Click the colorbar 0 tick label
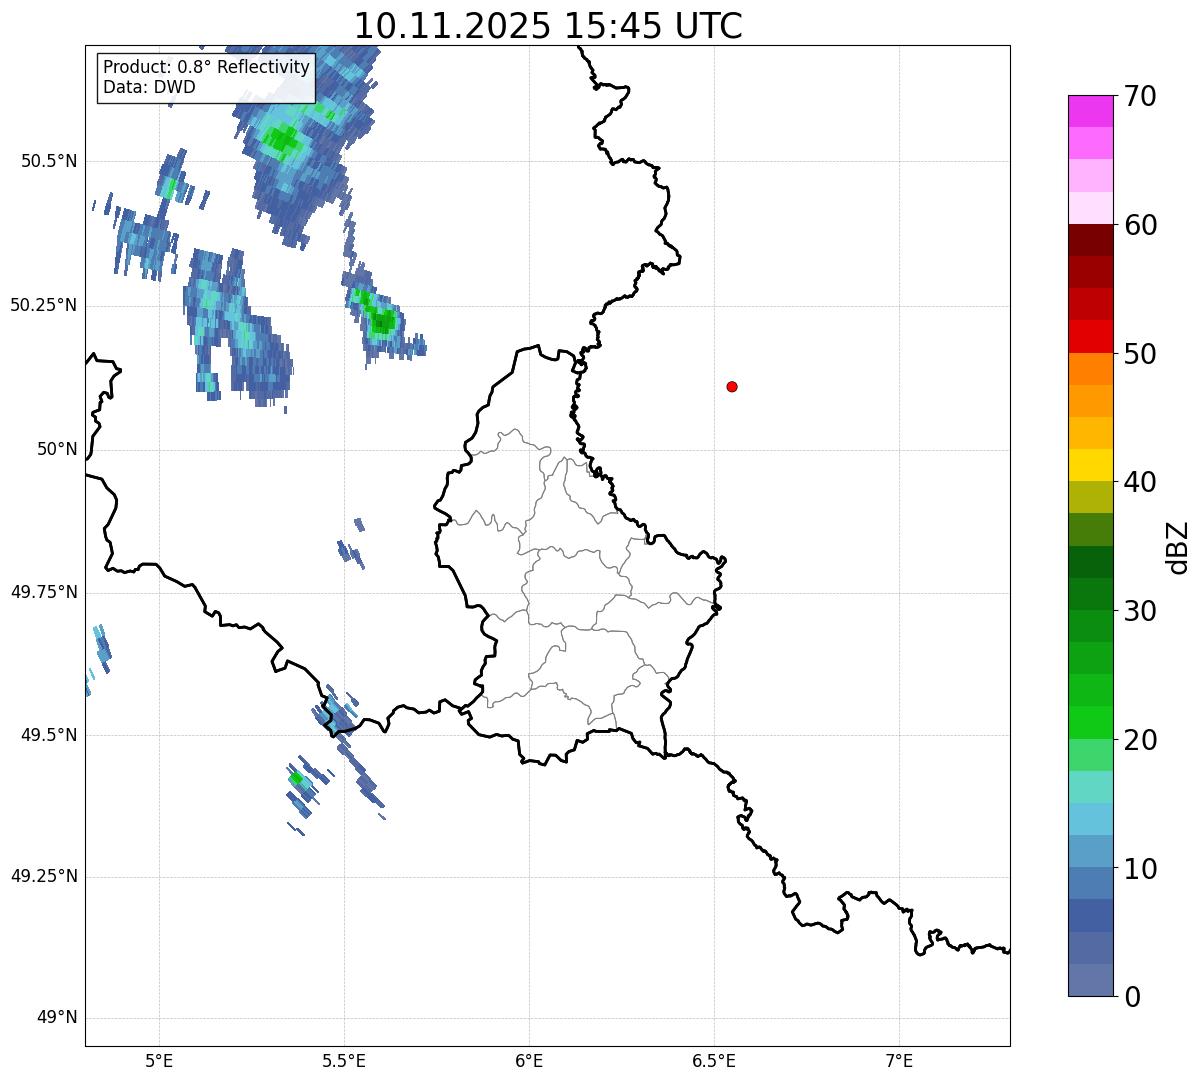Viewport: 1202px width, 1081px height. tap(1133, 997)
